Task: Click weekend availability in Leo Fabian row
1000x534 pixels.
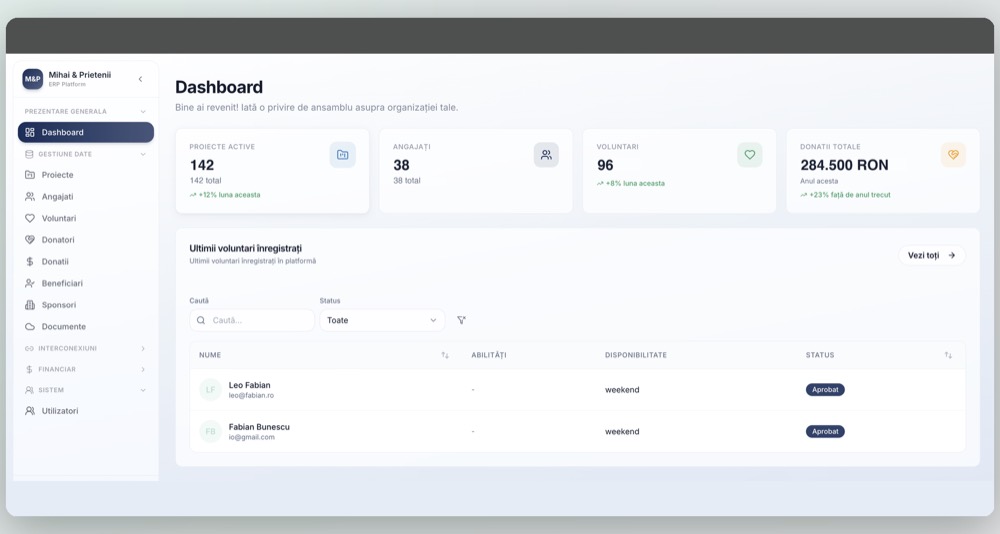Action: pos(622,390)
